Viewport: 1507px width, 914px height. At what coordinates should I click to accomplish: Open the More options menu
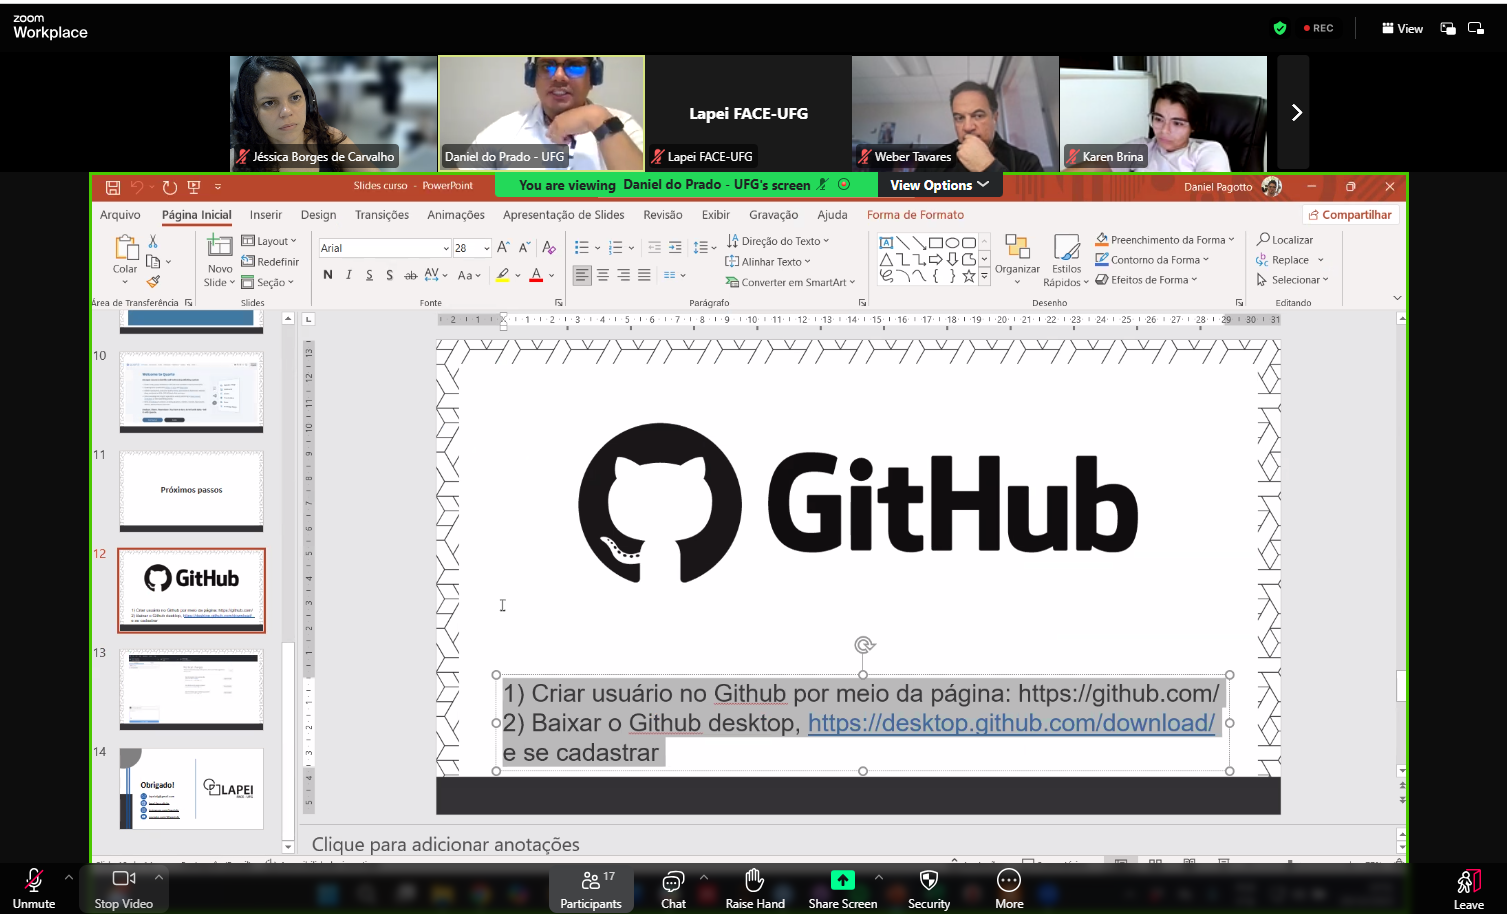pyautogui.click(x=1009, y=888)
